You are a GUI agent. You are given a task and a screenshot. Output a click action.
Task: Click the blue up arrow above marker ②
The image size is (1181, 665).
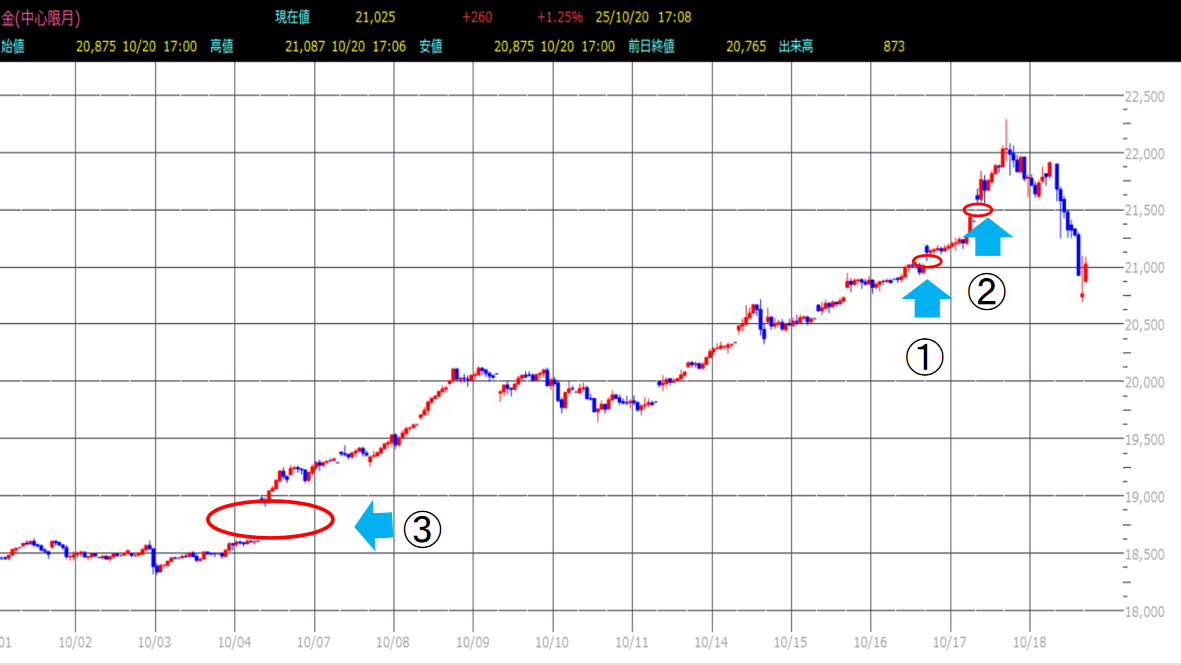[992, 236]
